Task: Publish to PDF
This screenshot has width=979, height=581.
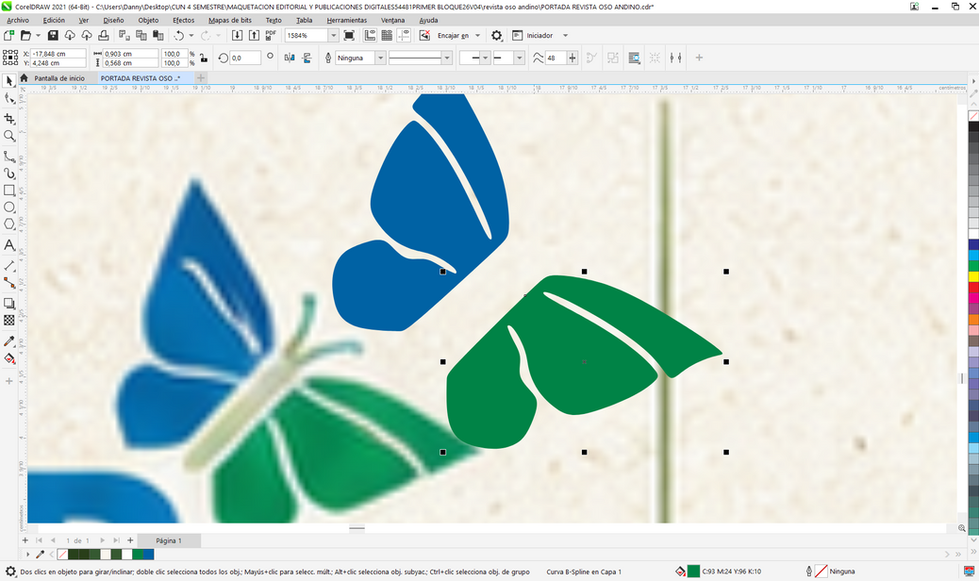Action: pos(271,36)
